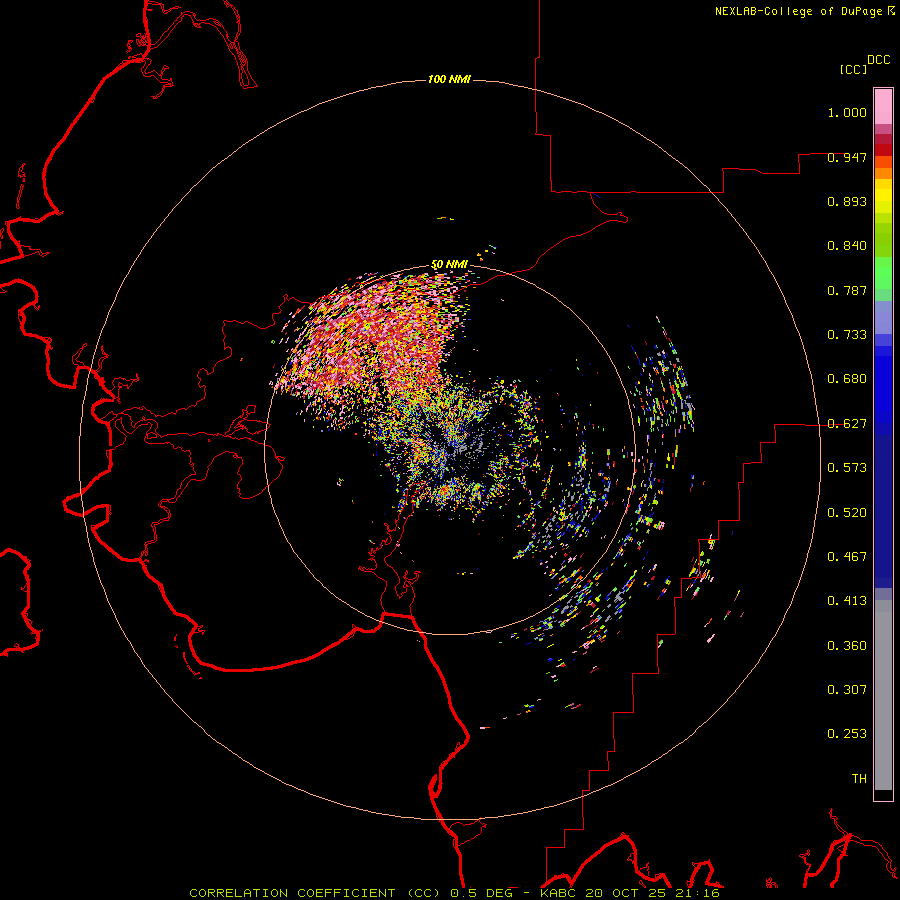Click the 1.000 scale label

pos(847,112)
